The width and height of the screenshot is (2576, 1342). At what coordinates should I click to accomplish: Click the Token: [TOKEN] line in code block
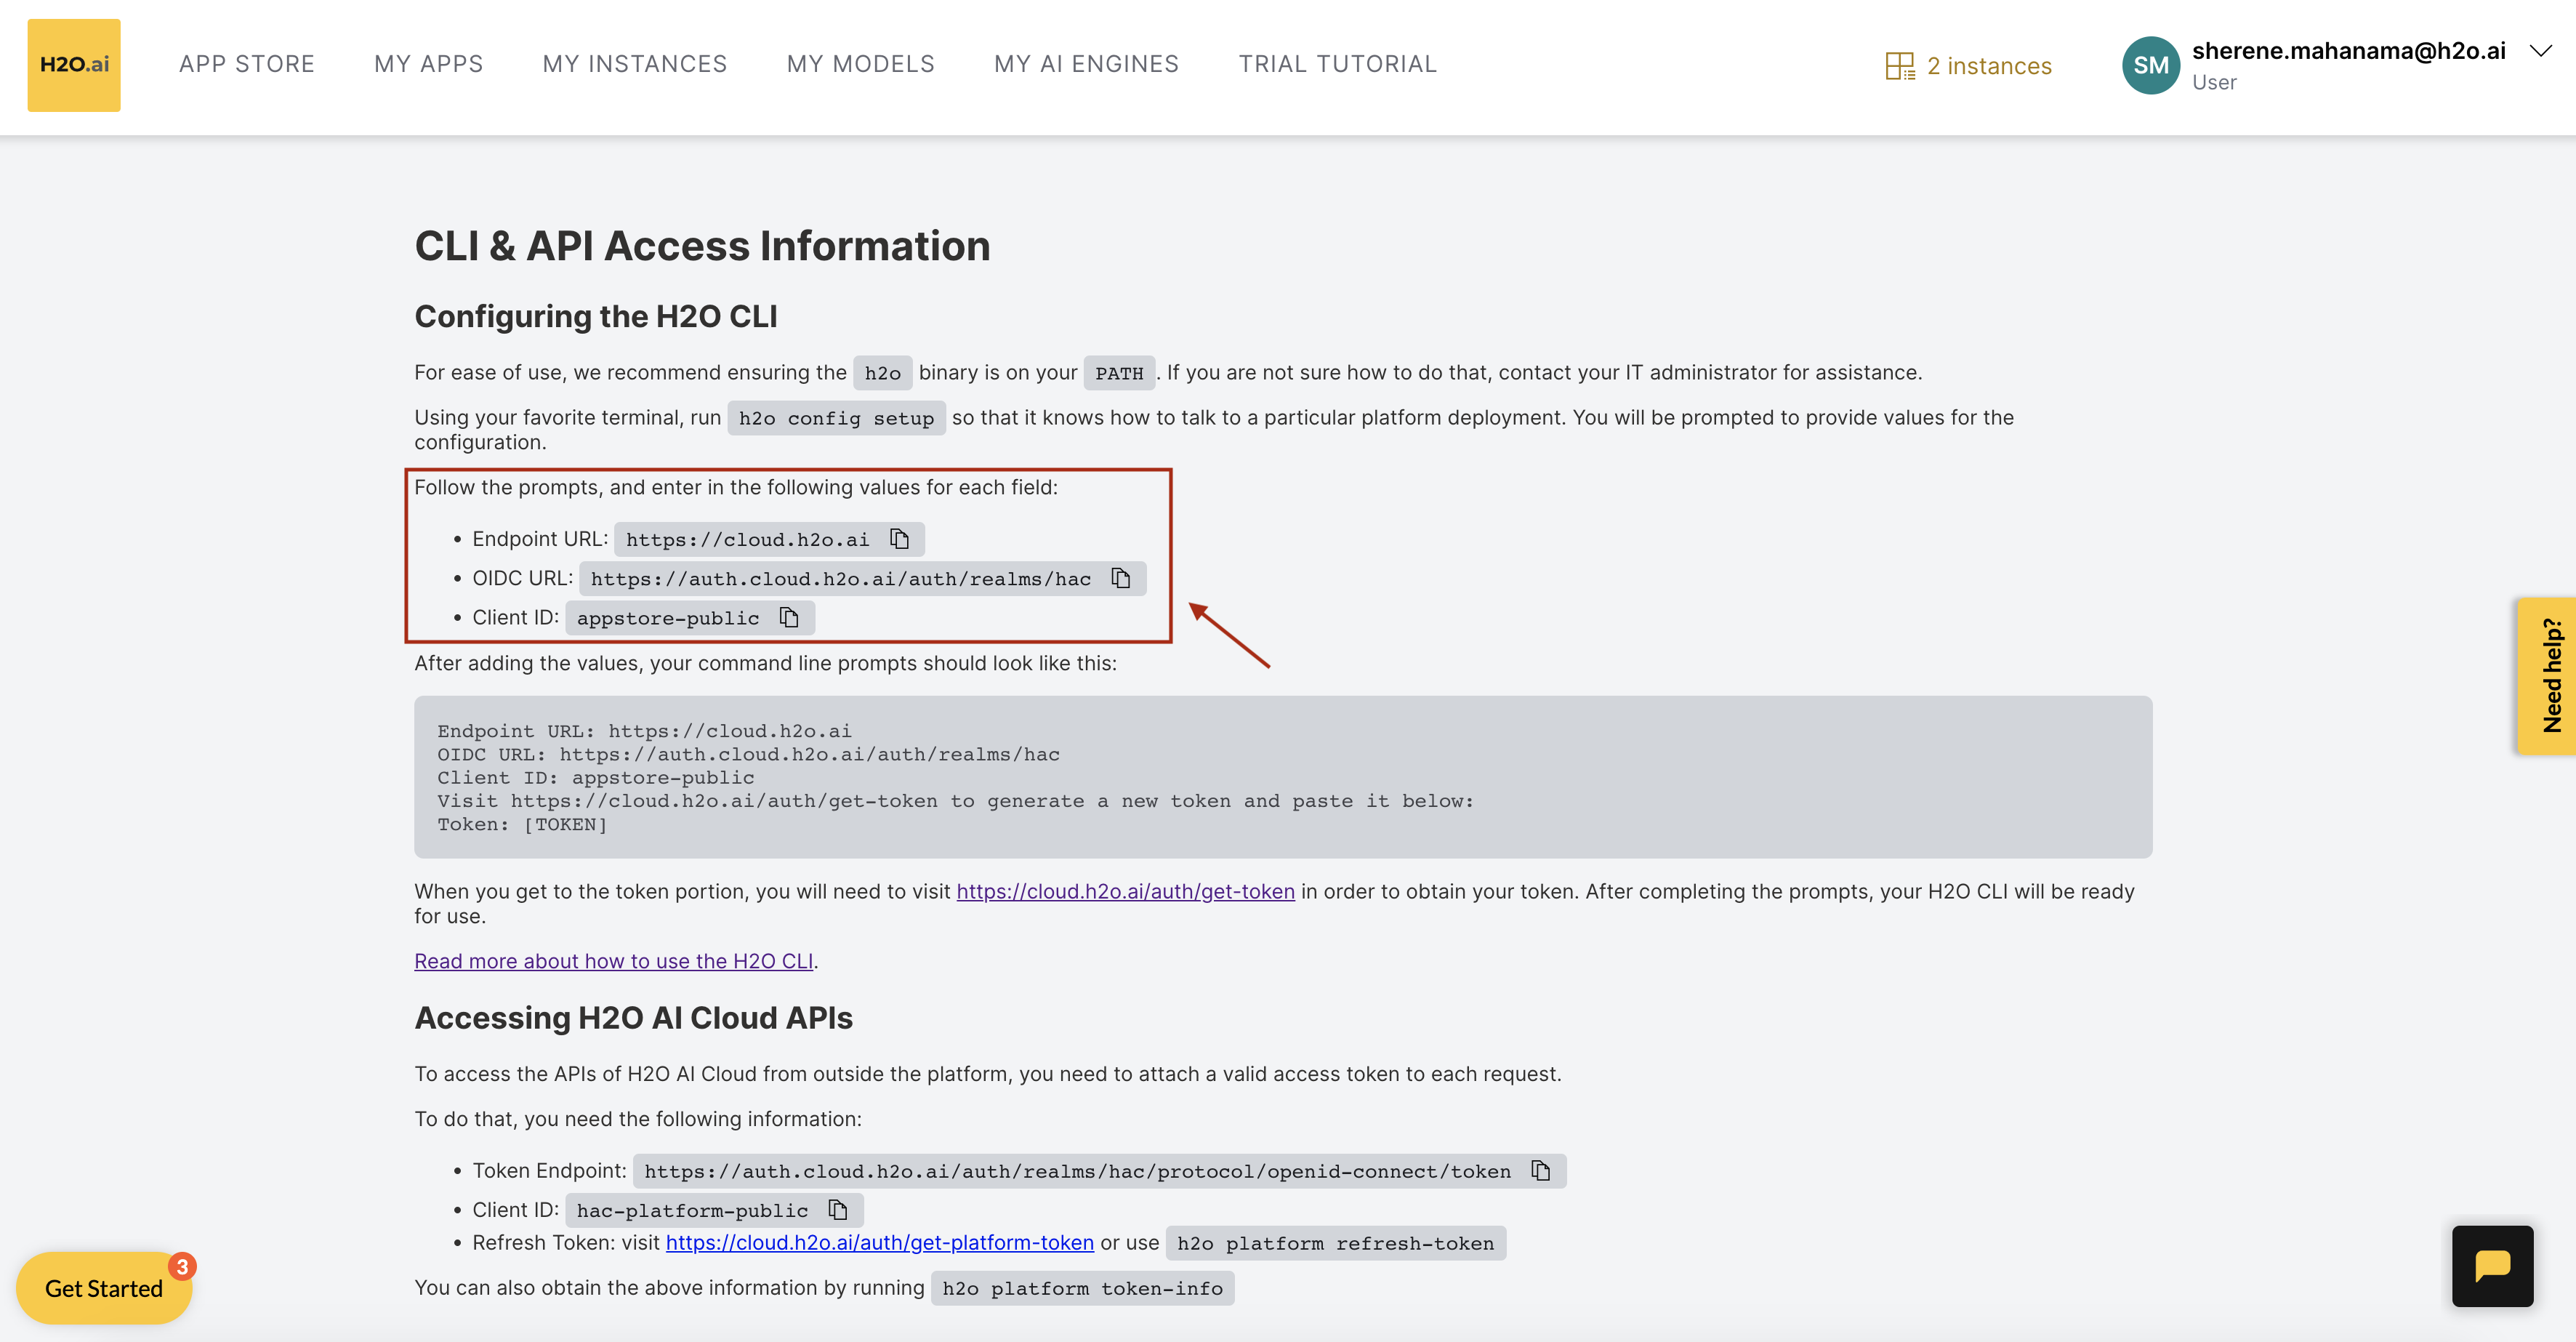[522, 824]
